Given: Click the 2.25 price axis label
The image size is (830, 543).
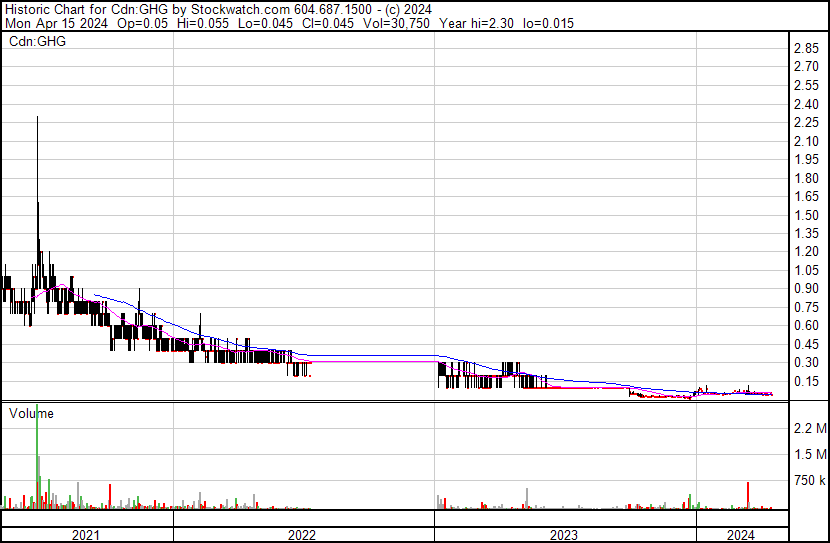Looking at the screenshot, I should click(806, 123).
